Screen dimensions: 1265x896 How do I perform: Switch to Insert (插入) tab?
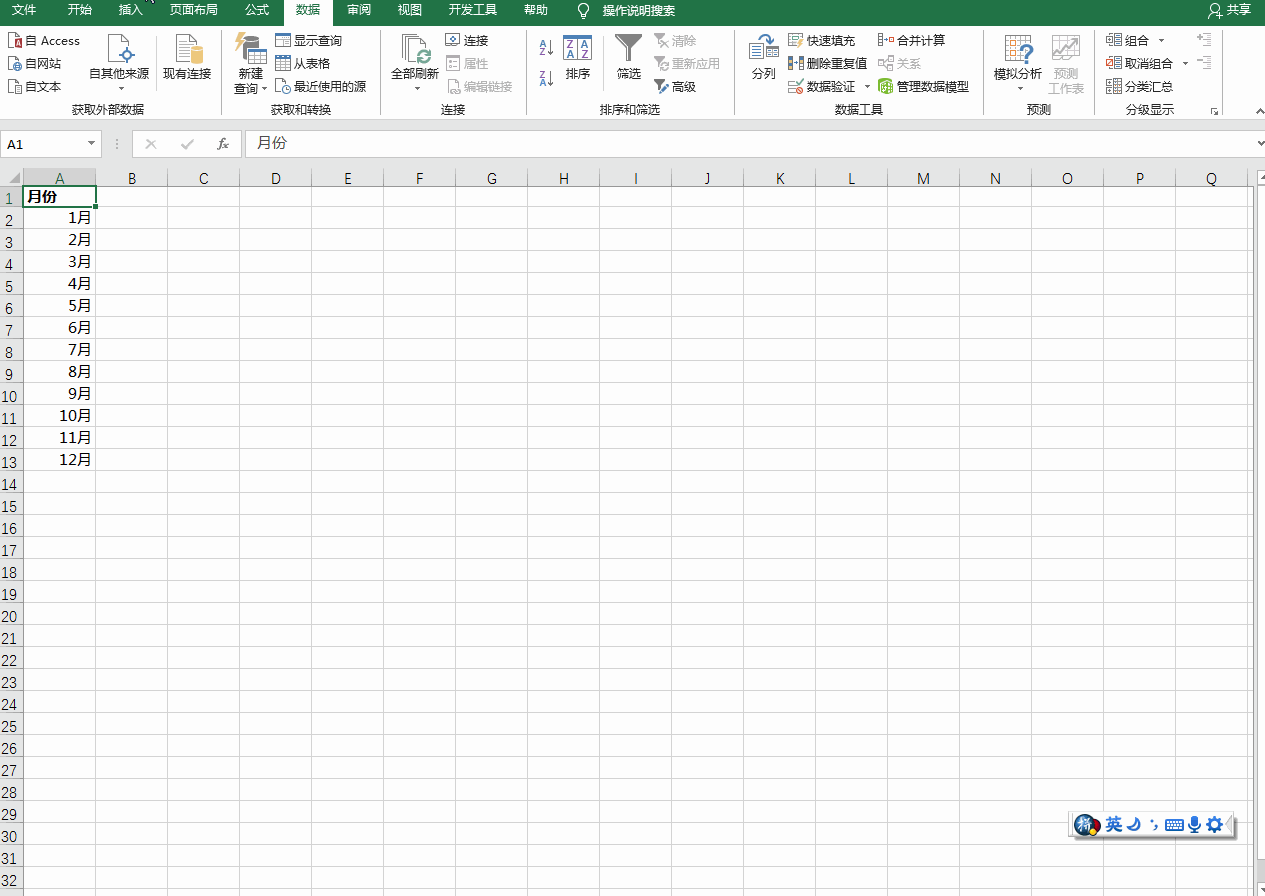point(131,10)
